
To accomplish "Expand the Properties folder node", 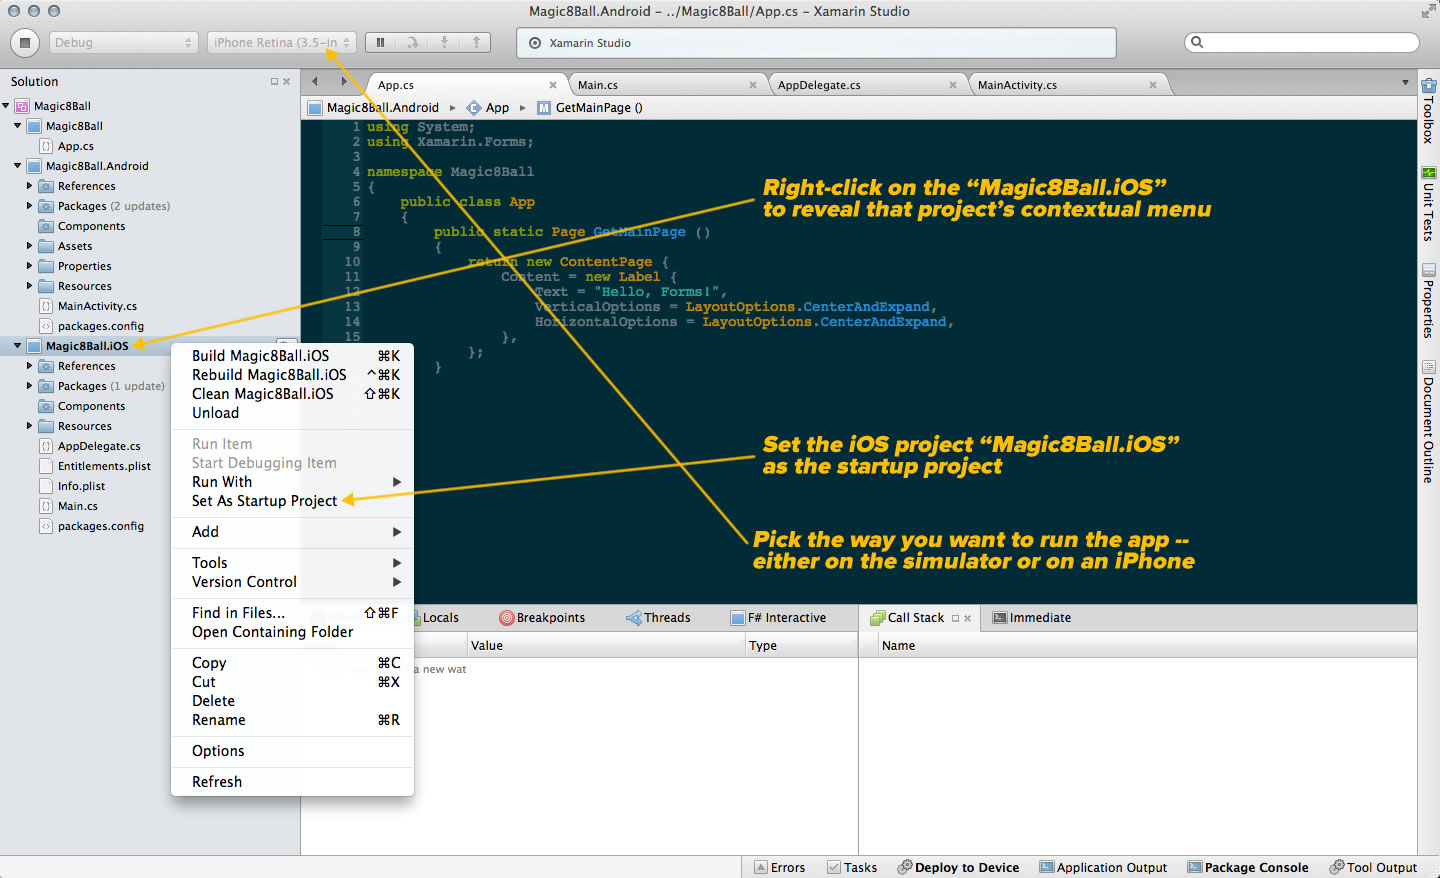I will pyautogui.click(x=29, y=266).
